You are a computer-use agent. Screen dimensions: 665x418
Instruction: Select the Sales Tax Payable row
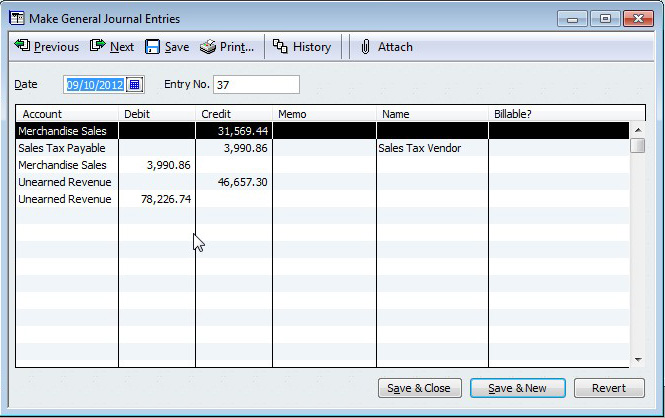[x=66, y=148]
